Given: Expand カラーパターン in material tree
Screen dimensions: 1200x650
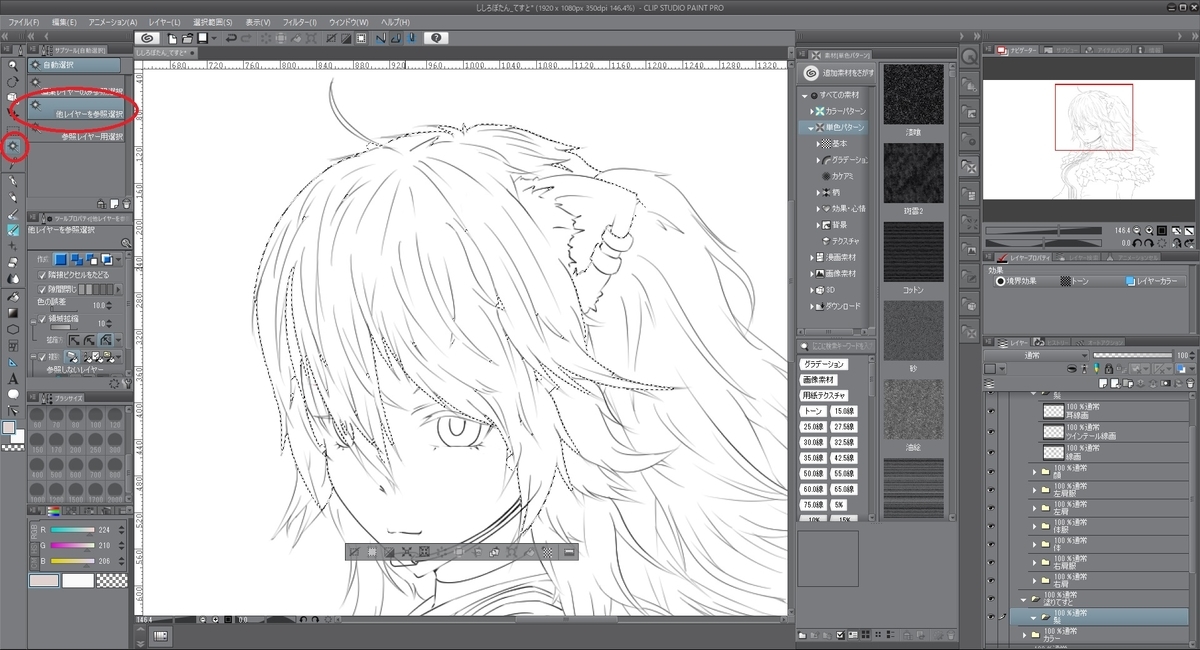Looking at the screenshot, I should coord(811,111).
